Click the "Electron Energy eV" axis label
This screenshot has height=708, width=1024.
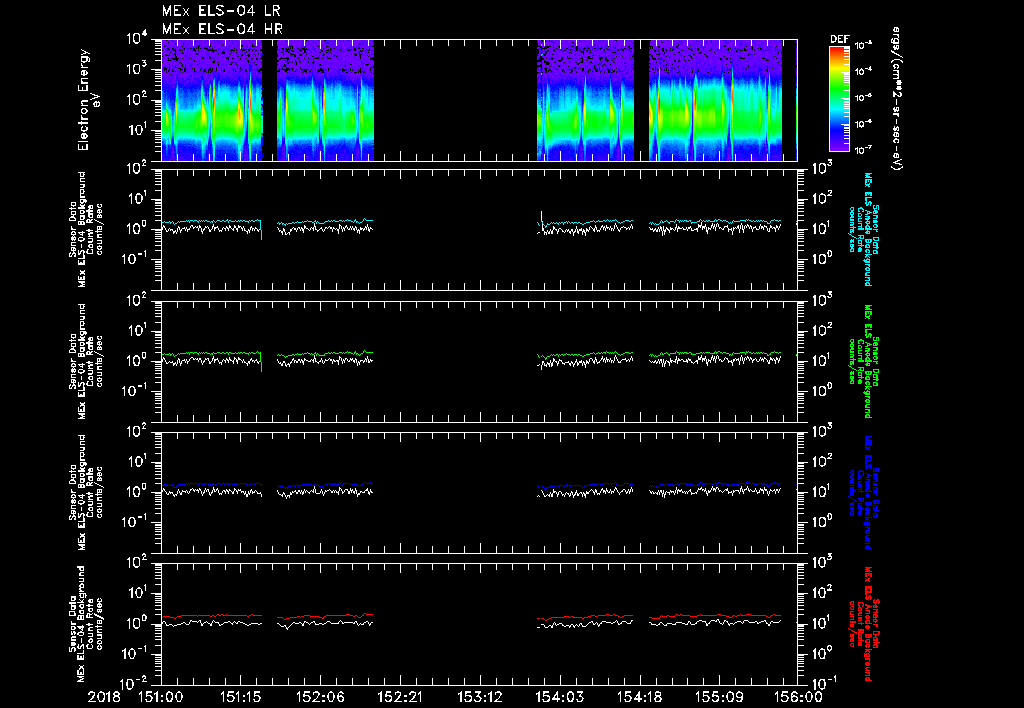pos(88,100)
